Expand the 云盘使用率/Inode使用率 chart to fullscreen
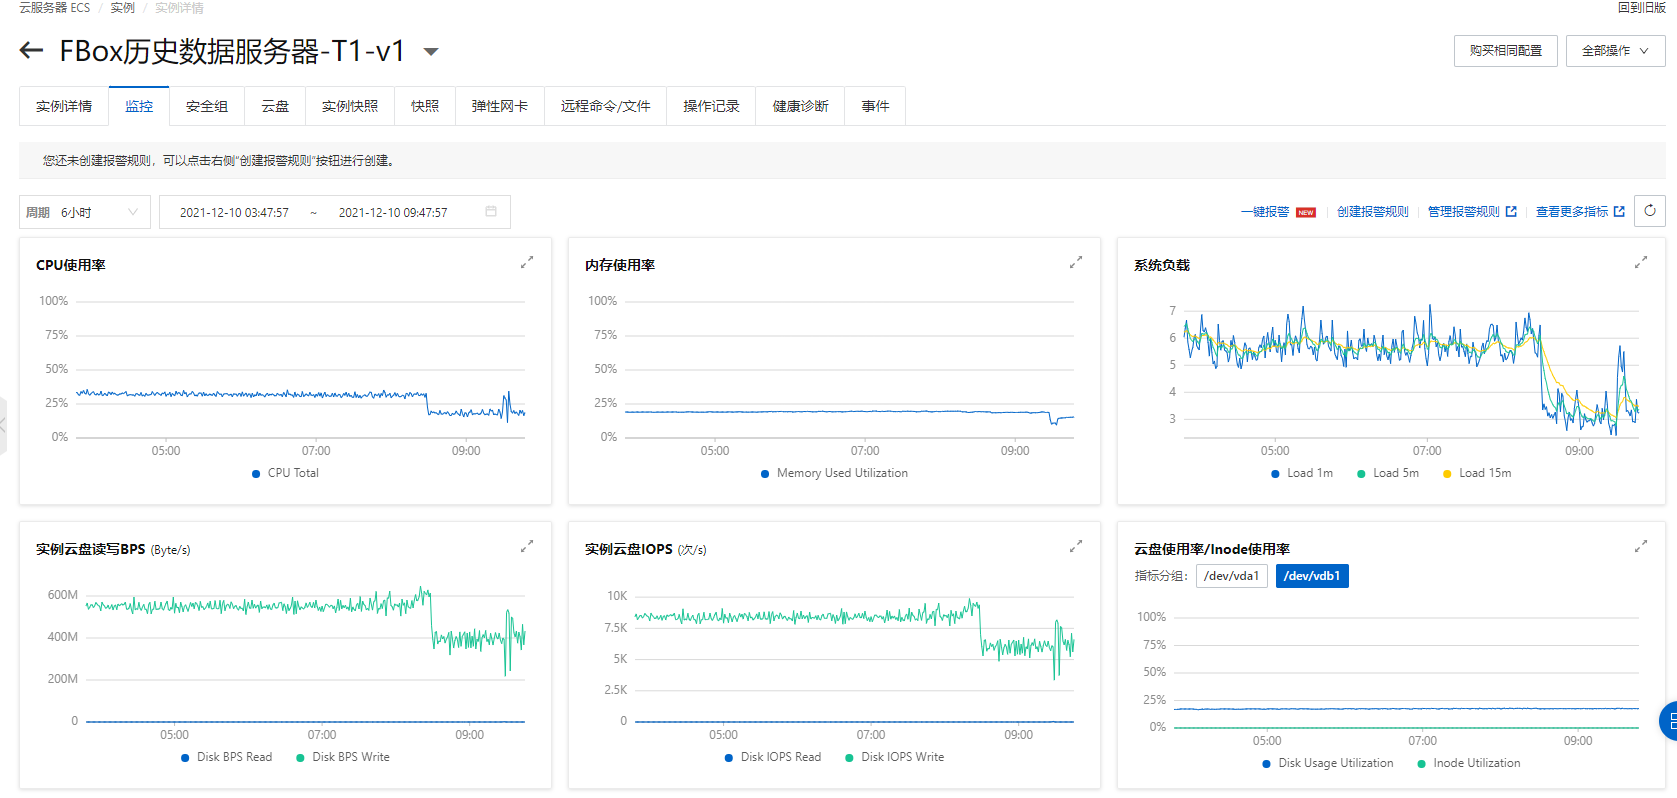 (1641, 547)
